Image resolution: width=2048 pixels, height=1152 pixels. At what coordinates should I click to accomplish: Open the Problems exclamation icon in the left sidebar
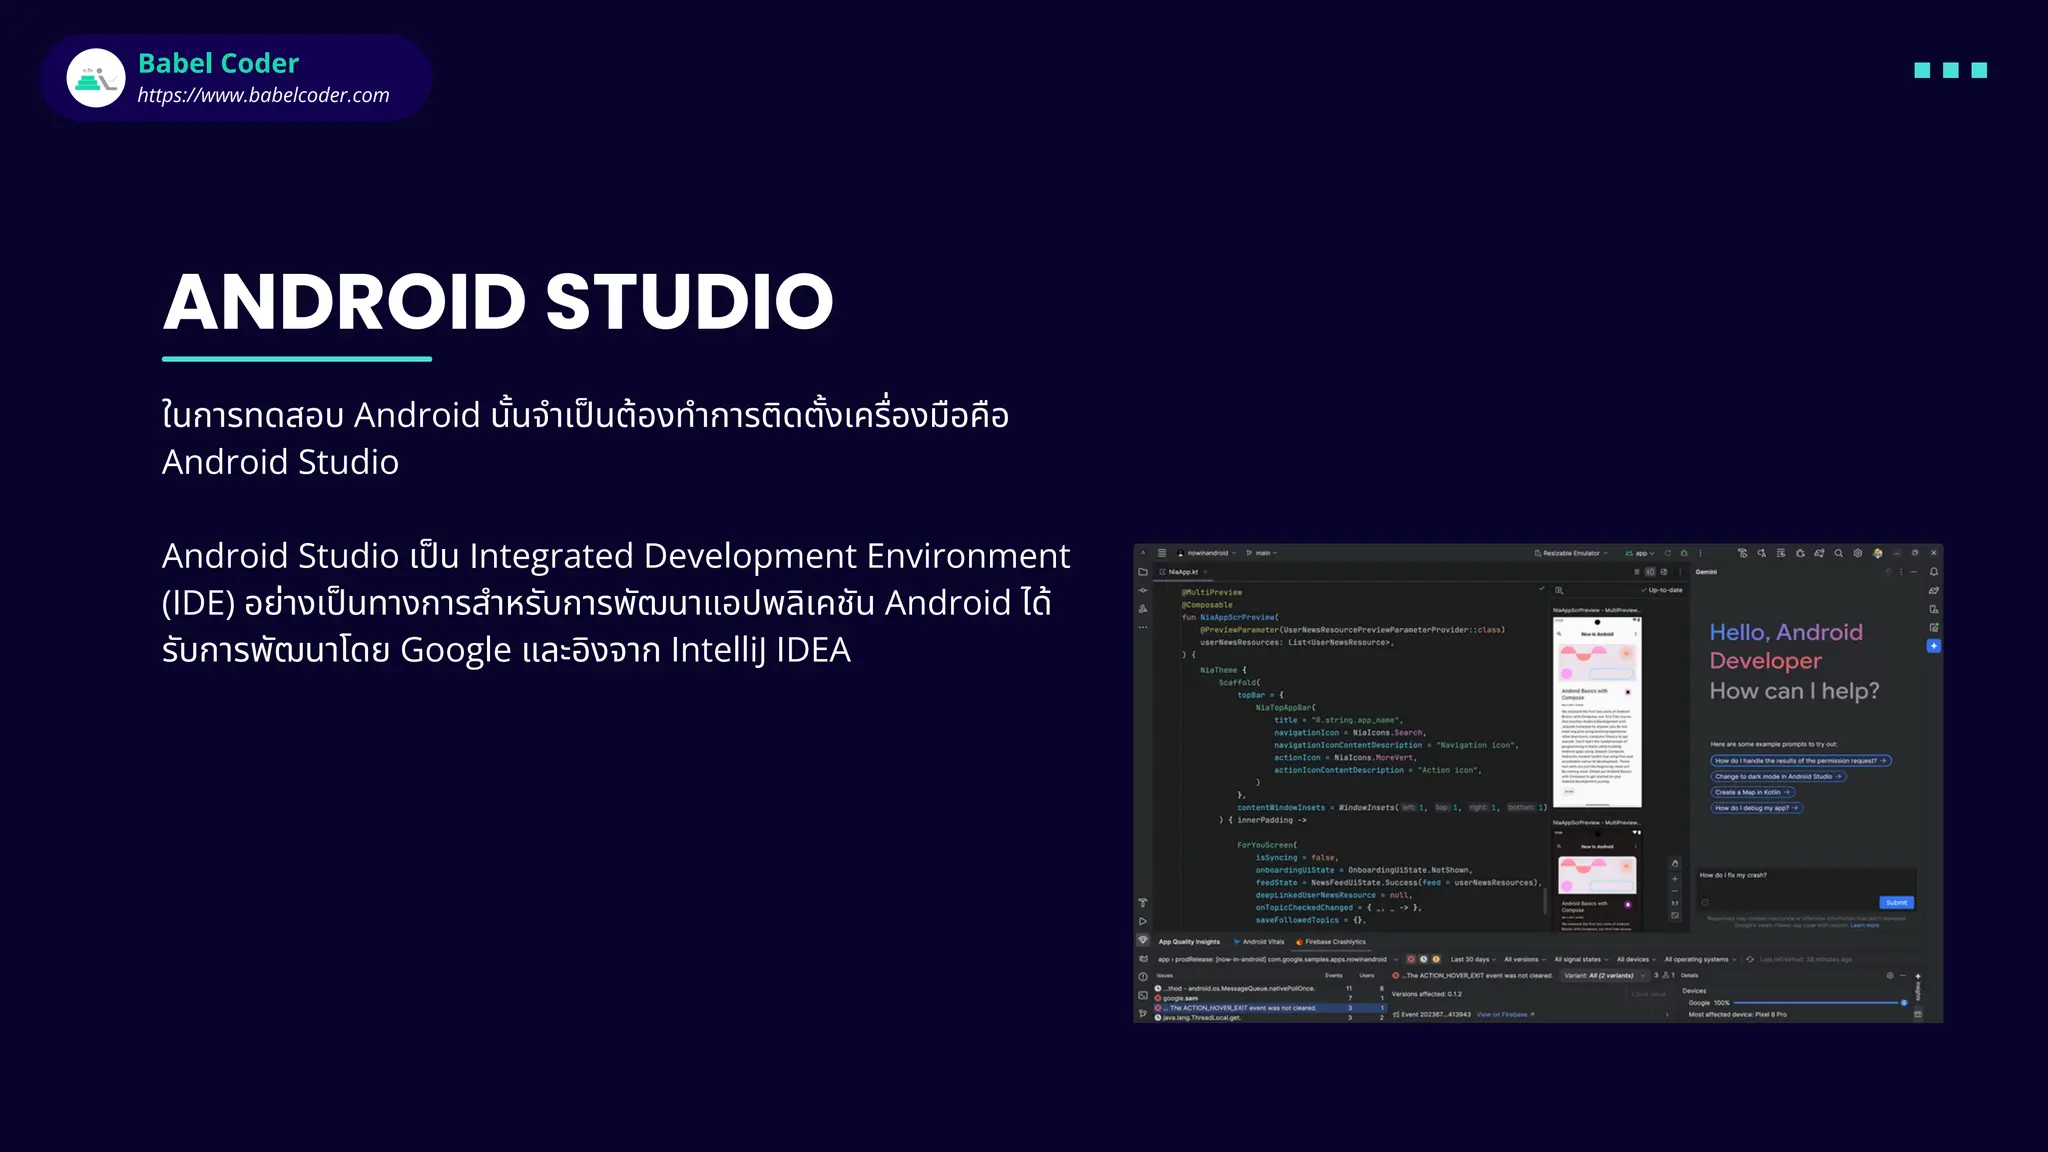point(1143,977)
